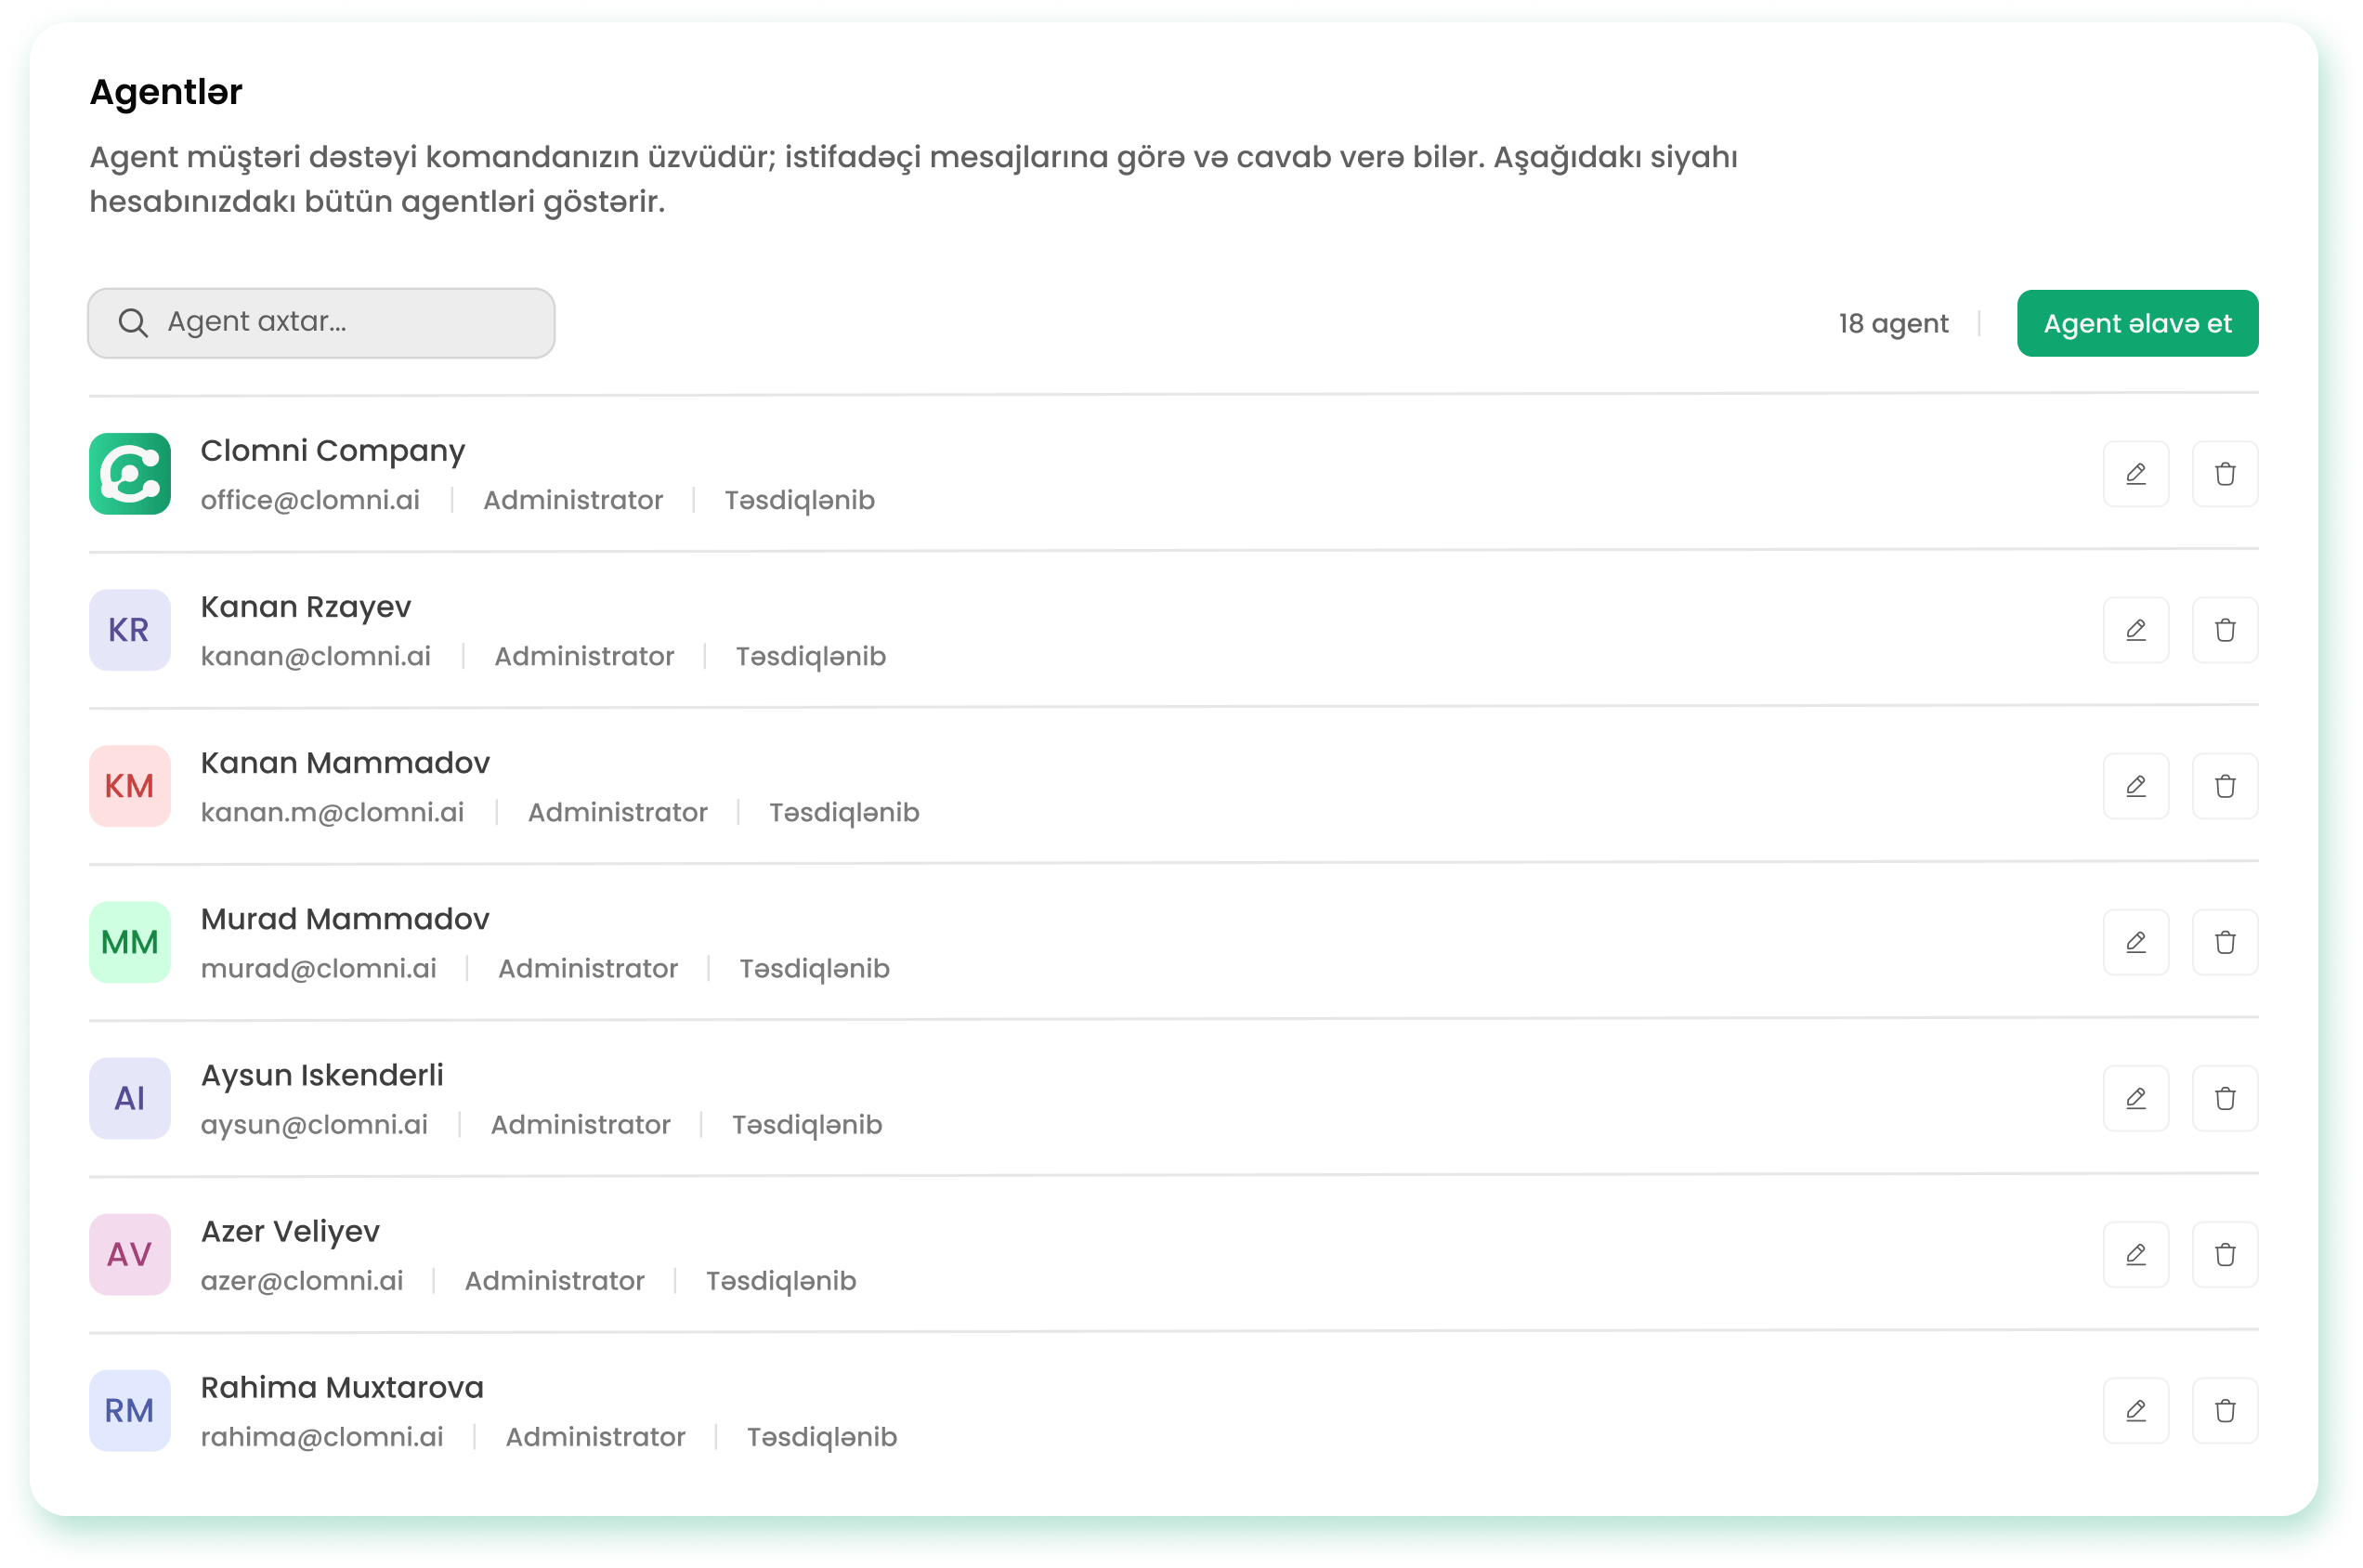Viewport: 2363px width, 1568px height.
Task: Select the name 'Clomni Company'
Action: tap(333, 451)
